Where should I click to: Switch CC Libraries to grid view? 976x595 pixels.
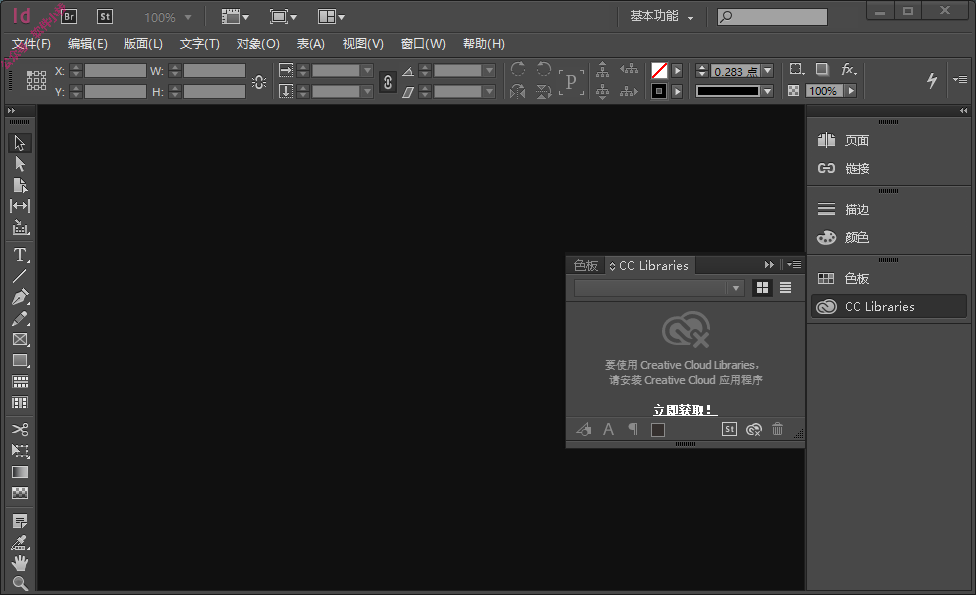click(x=762, y=288)
